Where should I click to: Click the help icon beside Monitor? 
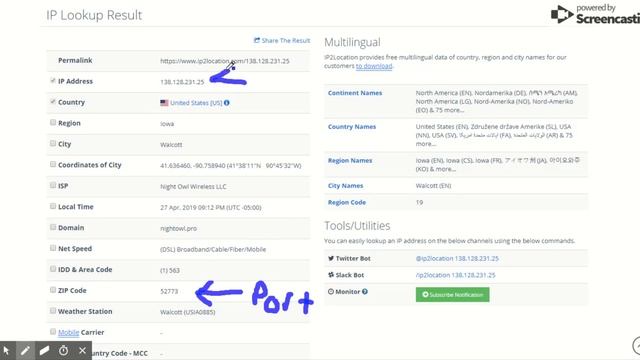365,291
